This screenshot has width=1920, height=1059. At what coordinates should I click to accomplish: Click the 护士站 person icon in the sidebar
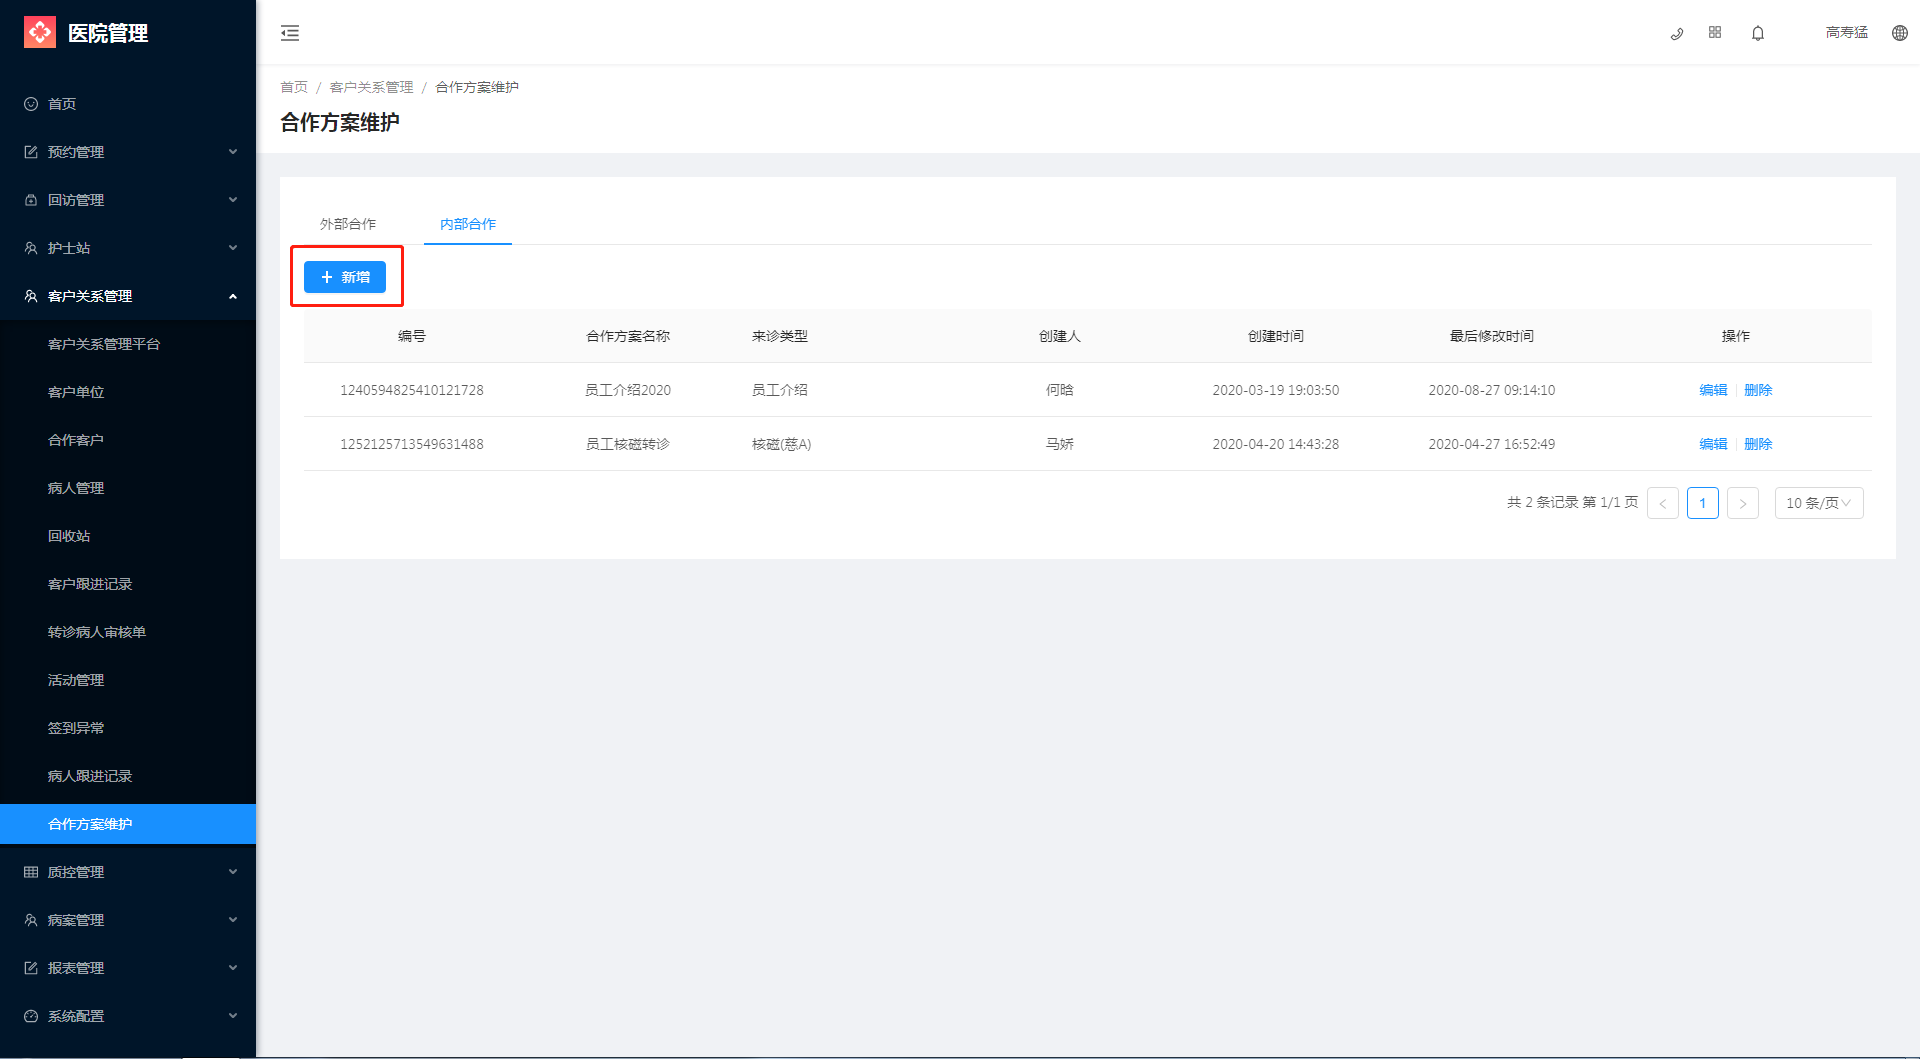coord(31,248)
